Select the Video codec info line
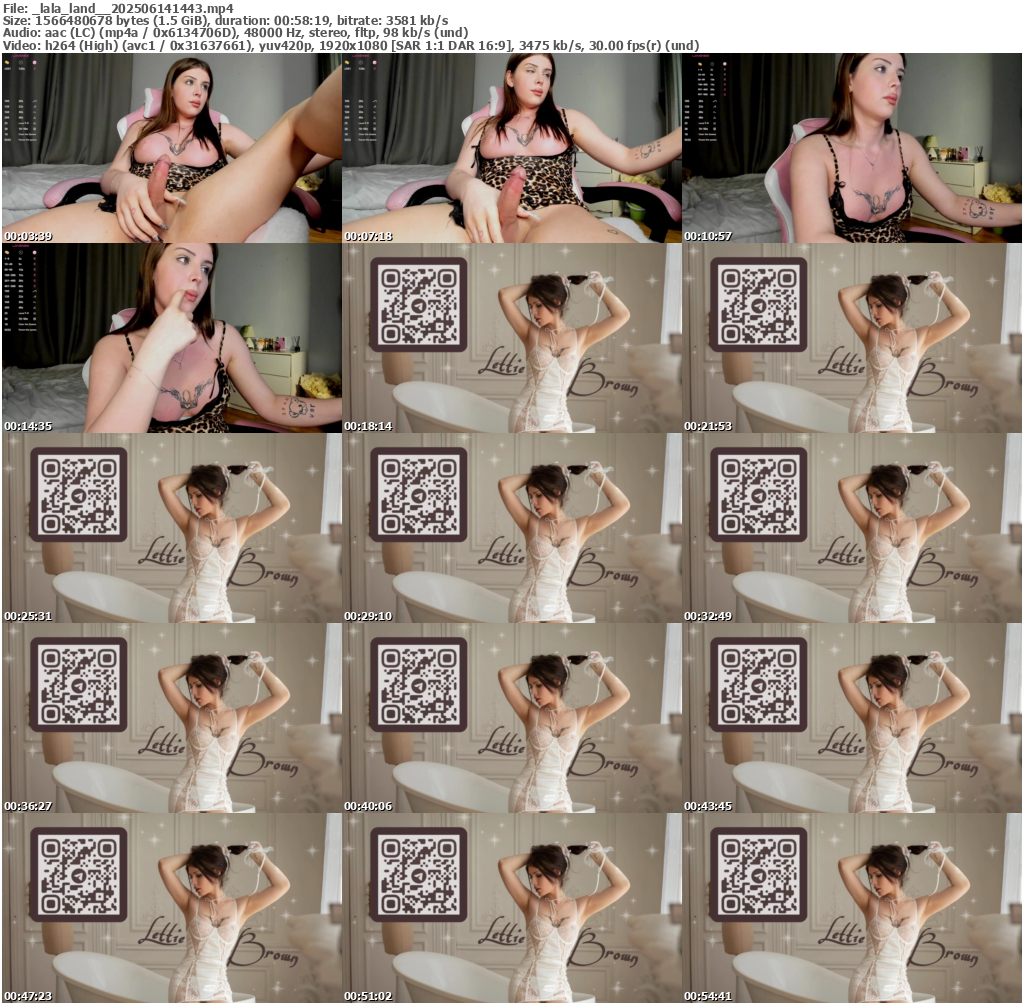 (x=350, y=45)
